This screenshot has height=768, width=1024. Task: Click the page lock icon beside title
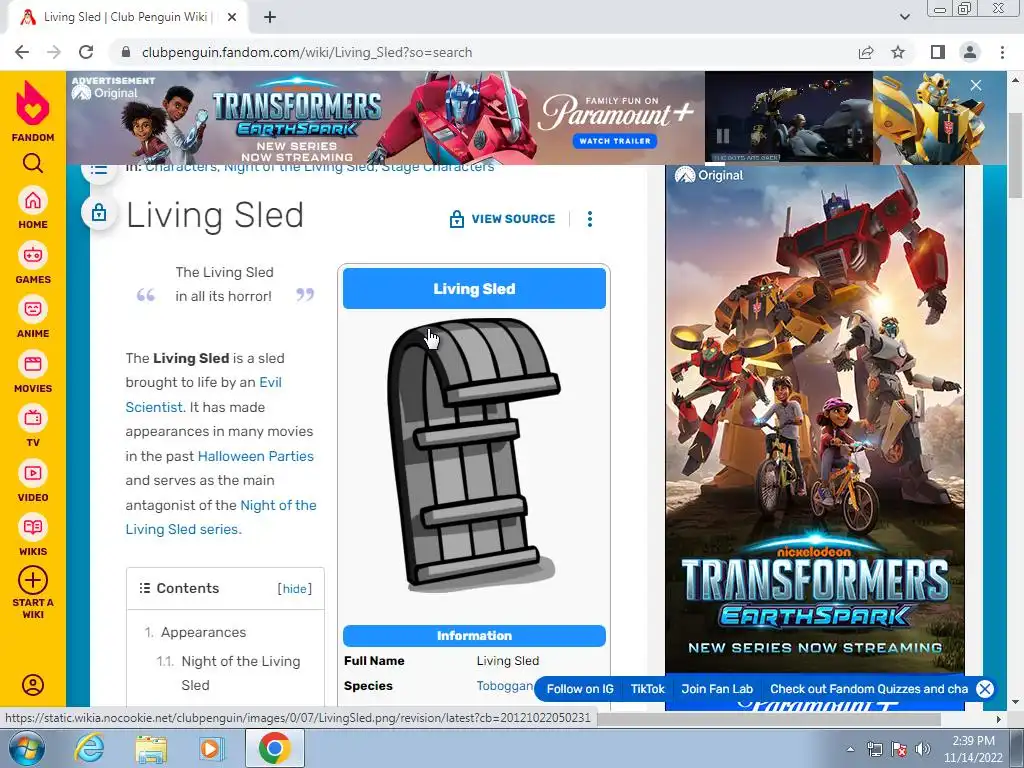pos(99,212)
